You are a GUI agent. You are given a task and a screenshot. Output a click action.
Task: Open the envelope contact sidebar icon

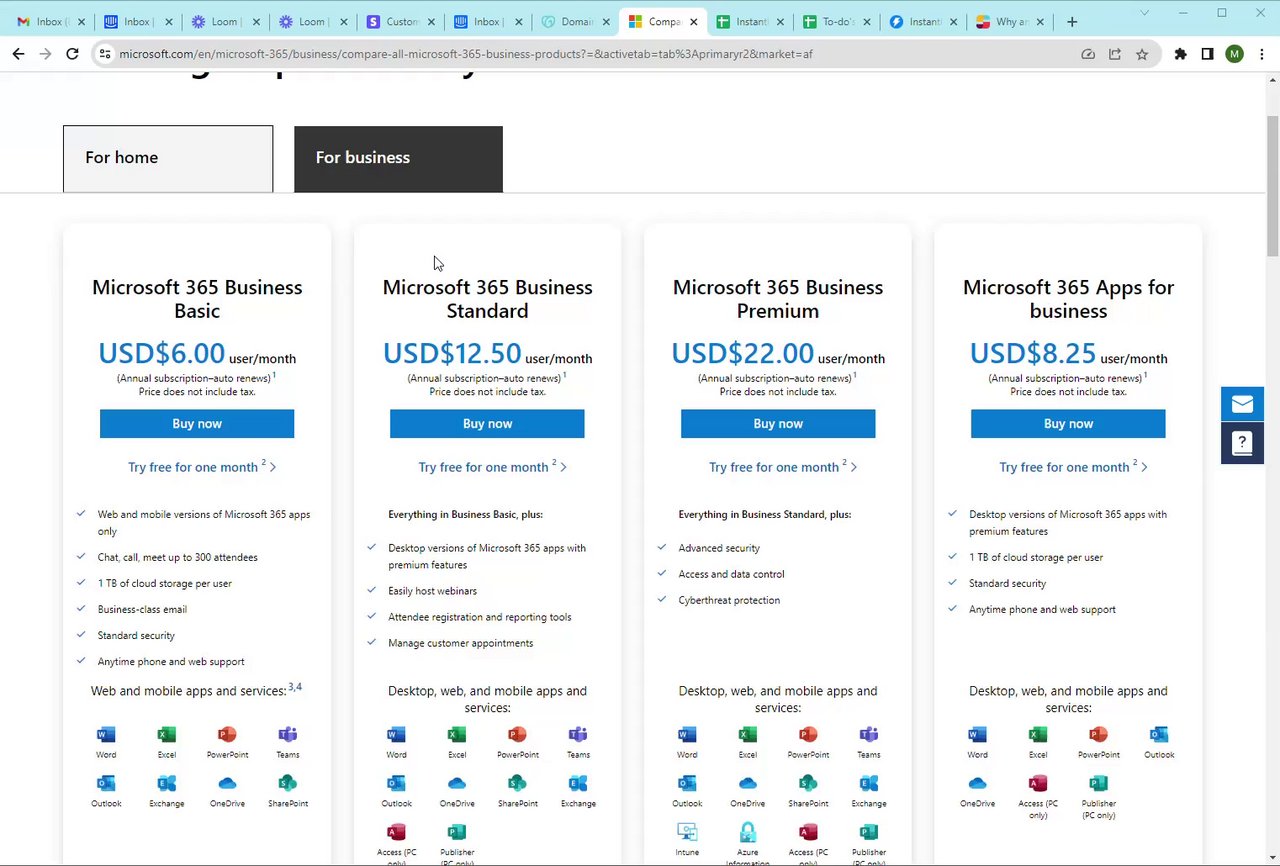point(1242,404)
